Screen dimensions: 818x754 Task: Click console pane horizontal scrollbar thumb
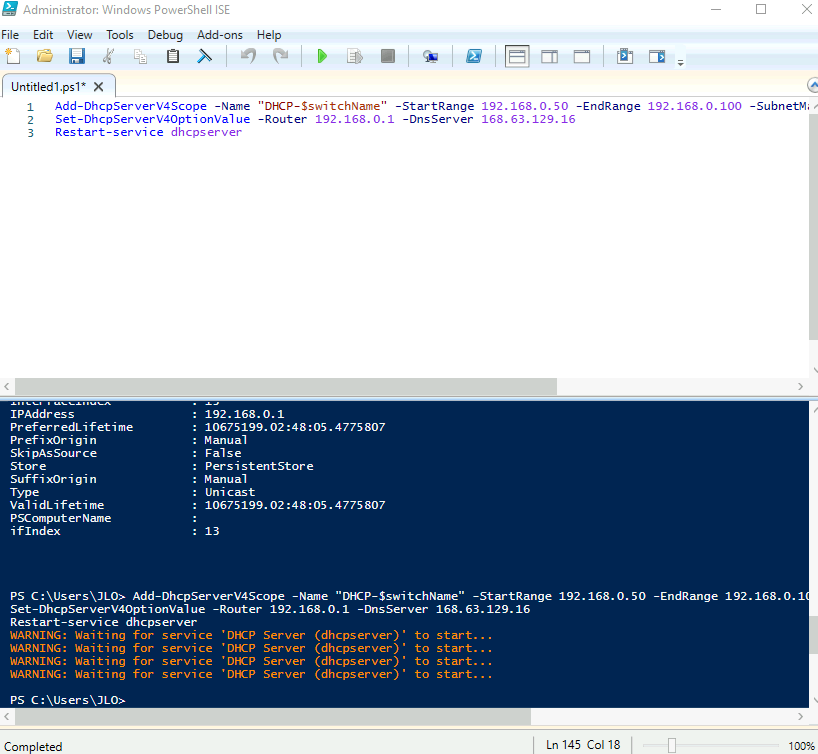click(x=273, y=716)
